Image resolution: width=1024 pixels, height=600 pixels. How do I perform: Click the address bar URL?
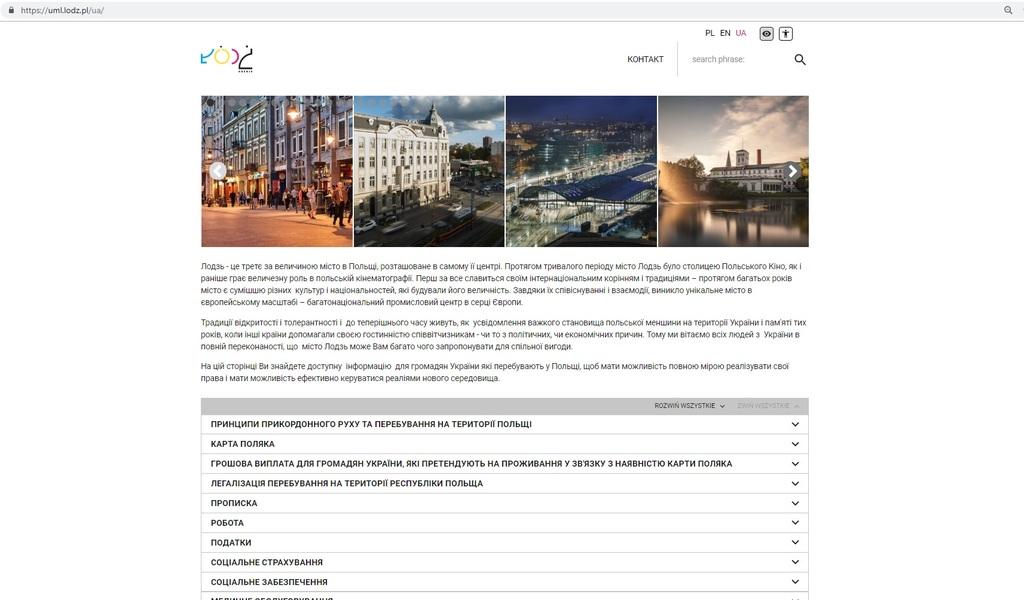62,10
